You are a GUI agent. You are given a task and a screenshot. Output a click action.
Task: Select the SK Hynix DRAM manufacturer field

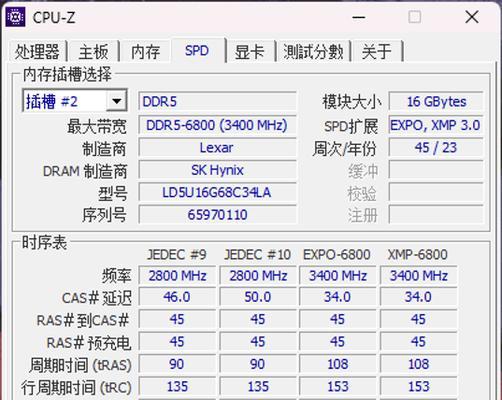217,170
